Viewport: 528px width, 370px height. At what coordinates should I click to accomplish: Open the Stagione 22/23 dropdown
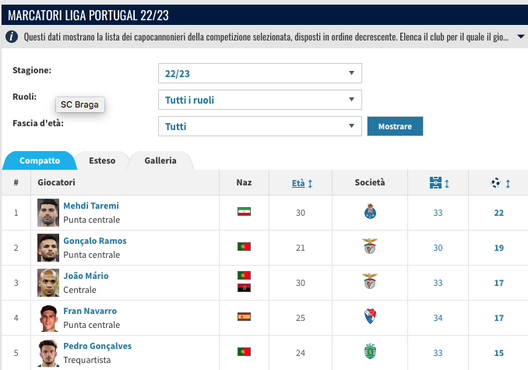pyautogui.click(x=260, y=73)
